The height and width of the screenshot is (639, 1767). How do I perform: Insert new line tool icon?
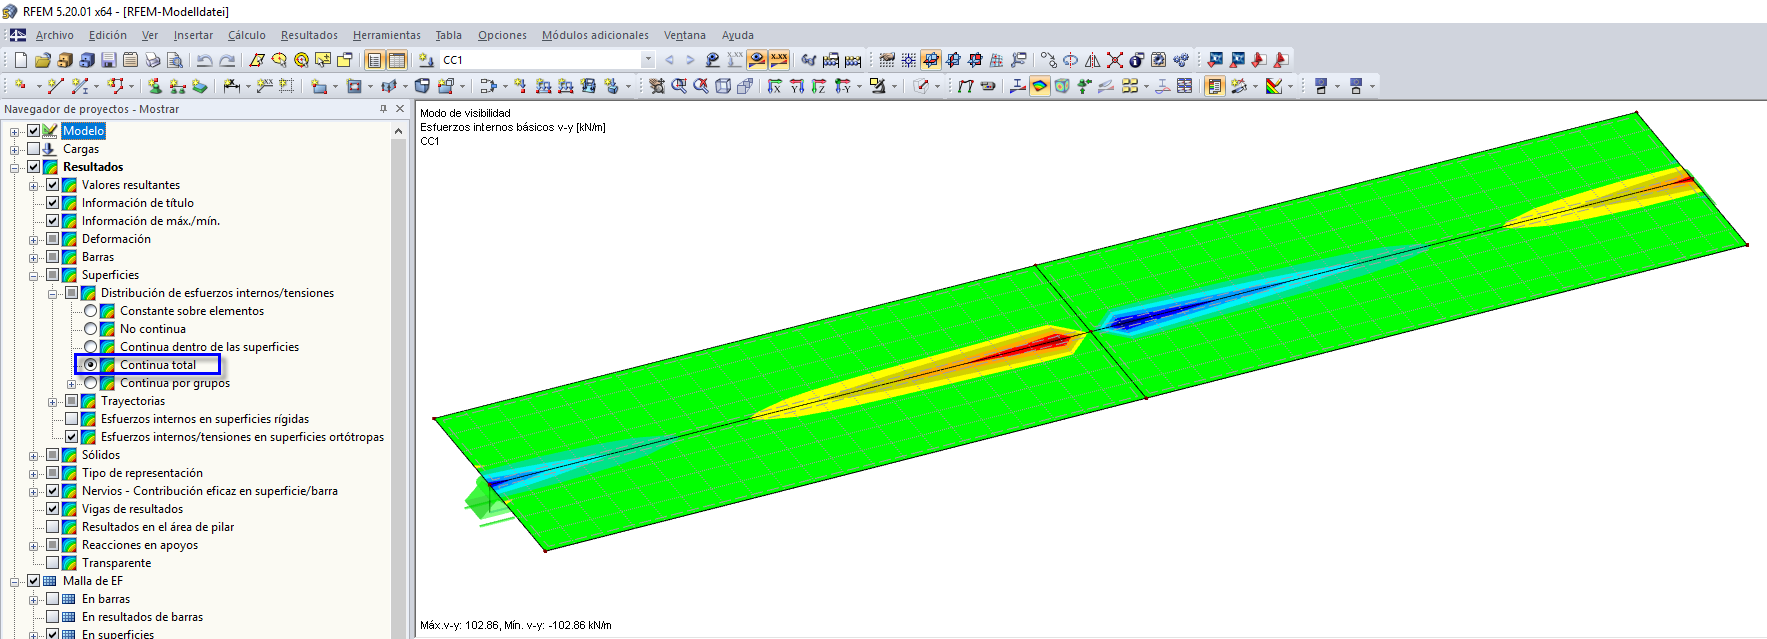coord(55,86)
